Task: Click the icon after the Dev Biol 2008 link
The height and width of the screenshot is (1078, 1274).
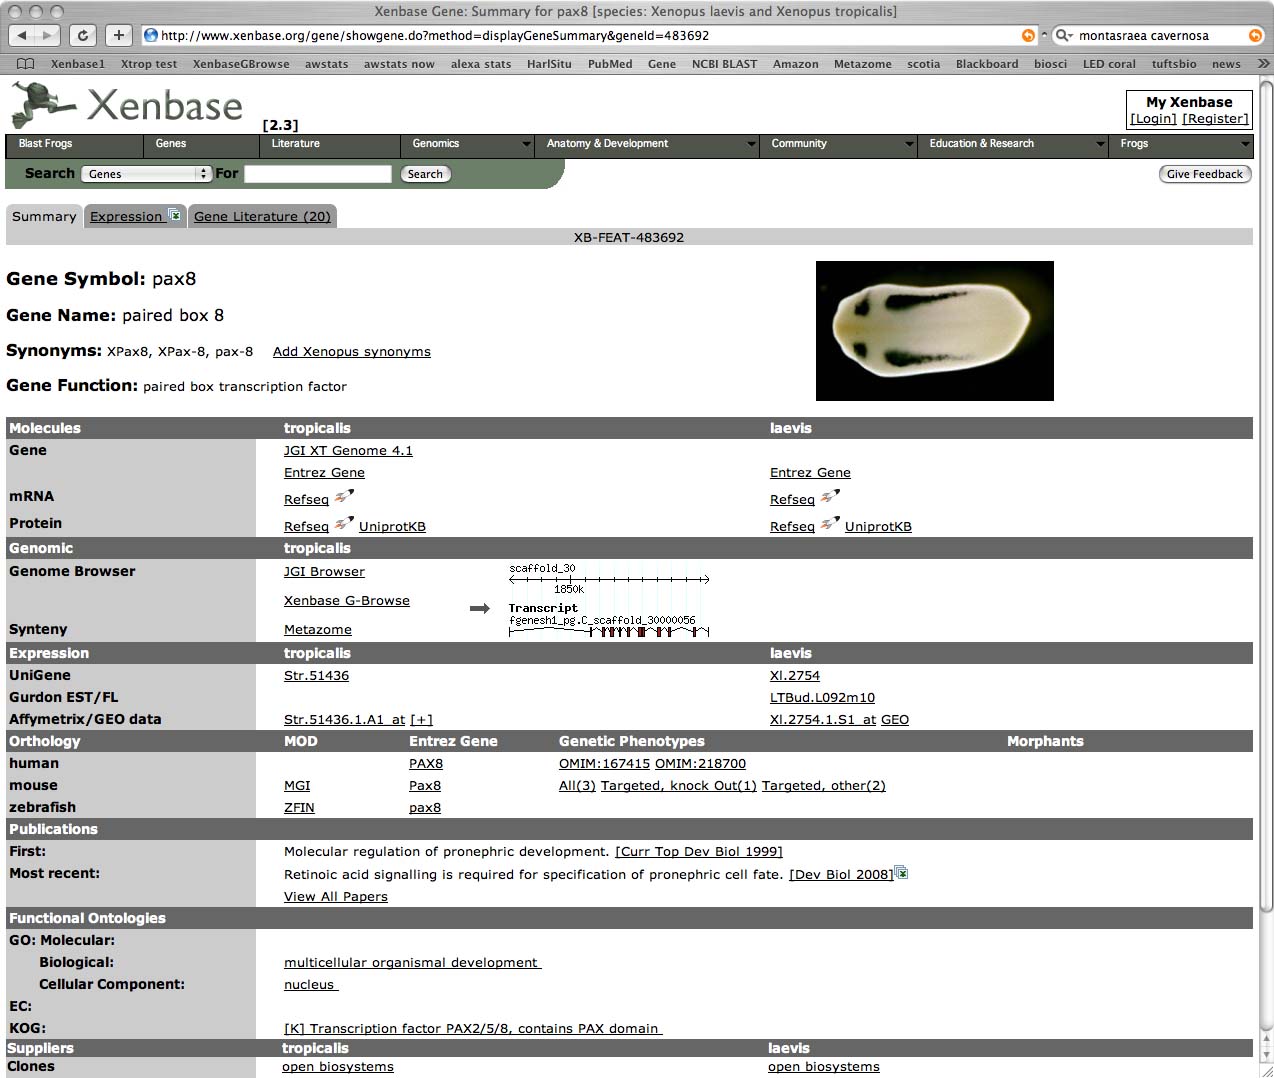Action: click(x=902, y=873)
